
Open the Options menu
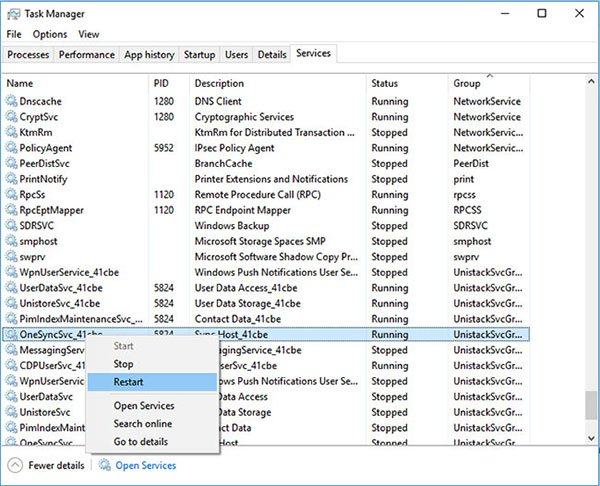[x=49, y=34]
